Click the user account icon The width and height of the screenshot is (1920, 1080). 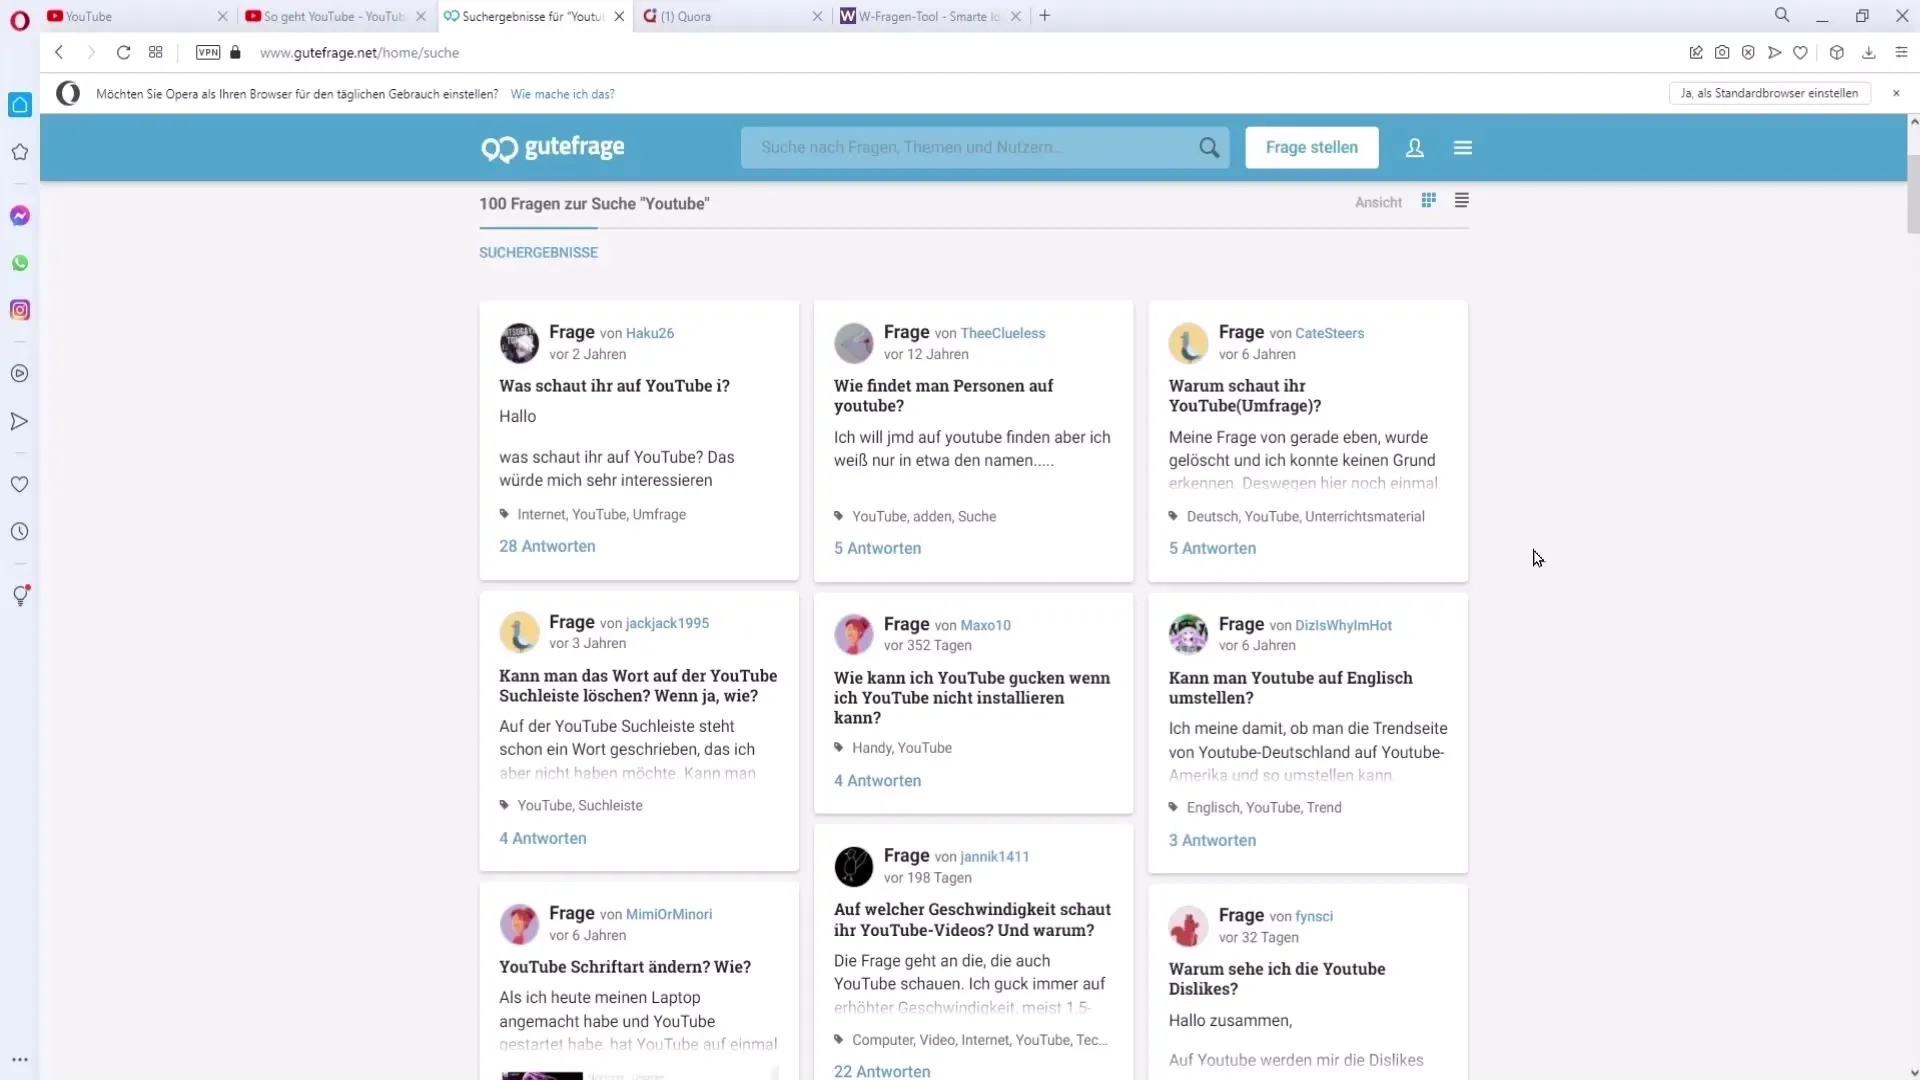[1415, 146]
